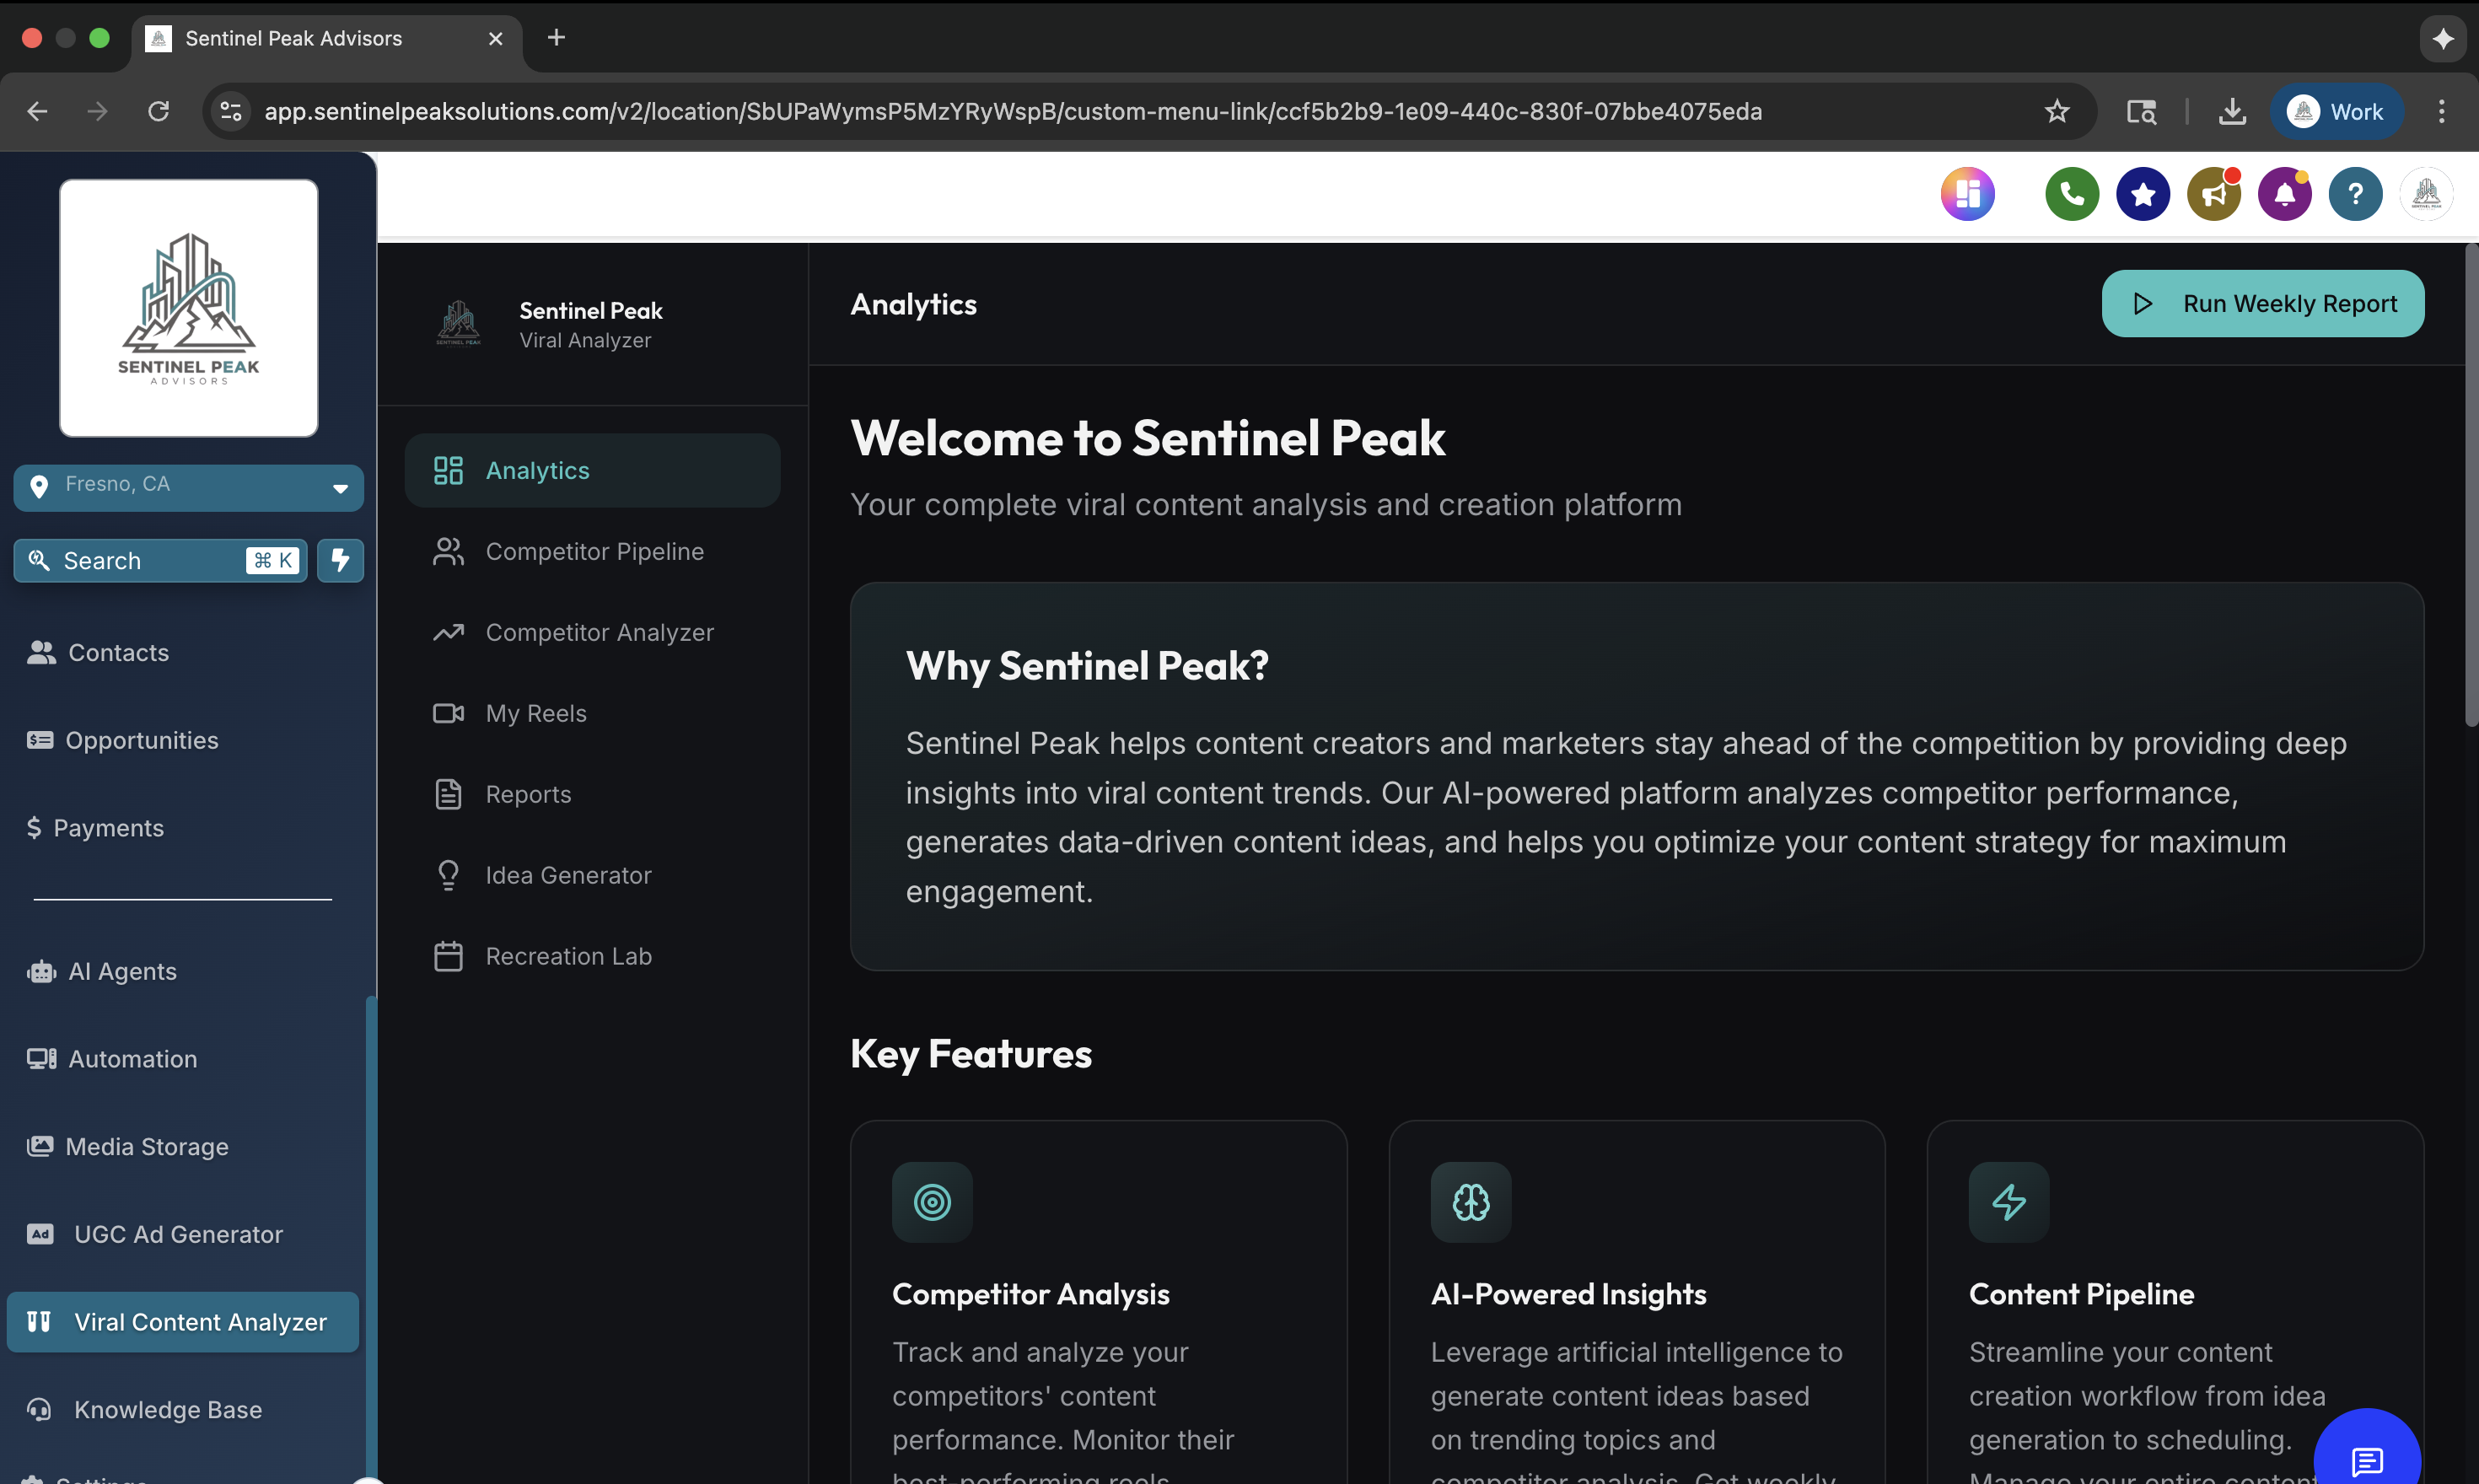
Task: Select the Competitor Analyzer tool
Action: pyautogui.click(x=599, y=632)
